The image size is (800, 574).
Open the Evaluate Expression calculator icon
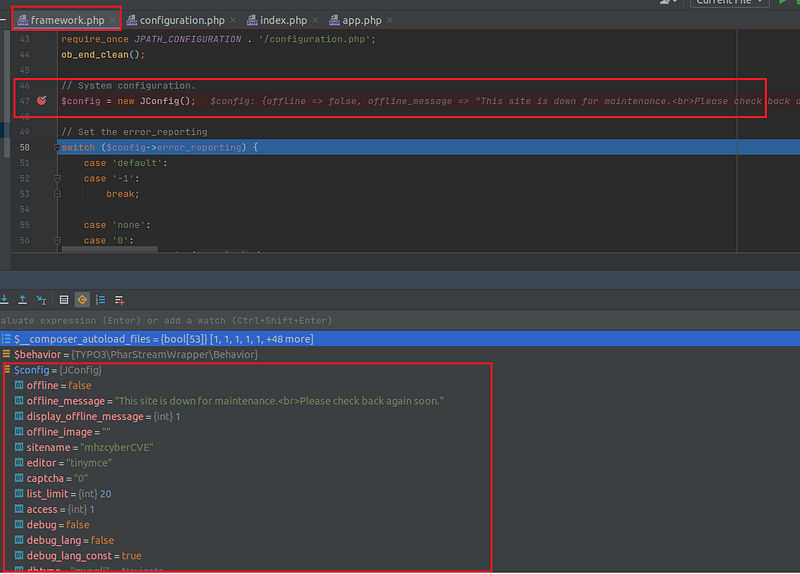pos(64,299)
